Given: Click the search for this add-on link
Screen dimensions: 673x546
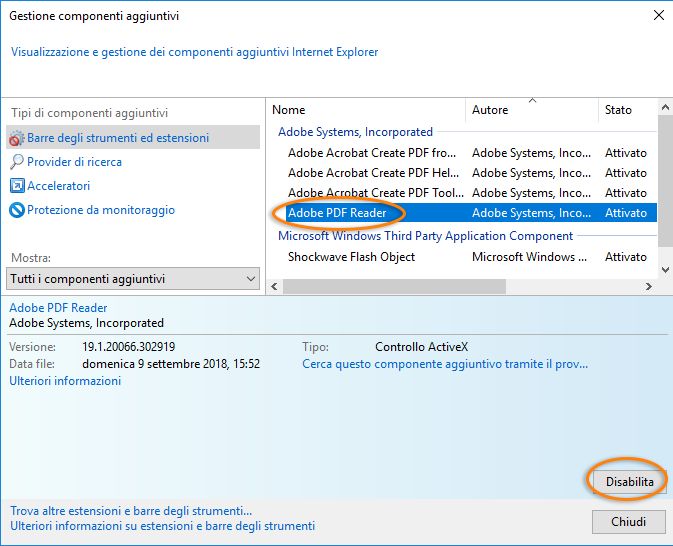Looking at the screenshot, I should (445, 365).
